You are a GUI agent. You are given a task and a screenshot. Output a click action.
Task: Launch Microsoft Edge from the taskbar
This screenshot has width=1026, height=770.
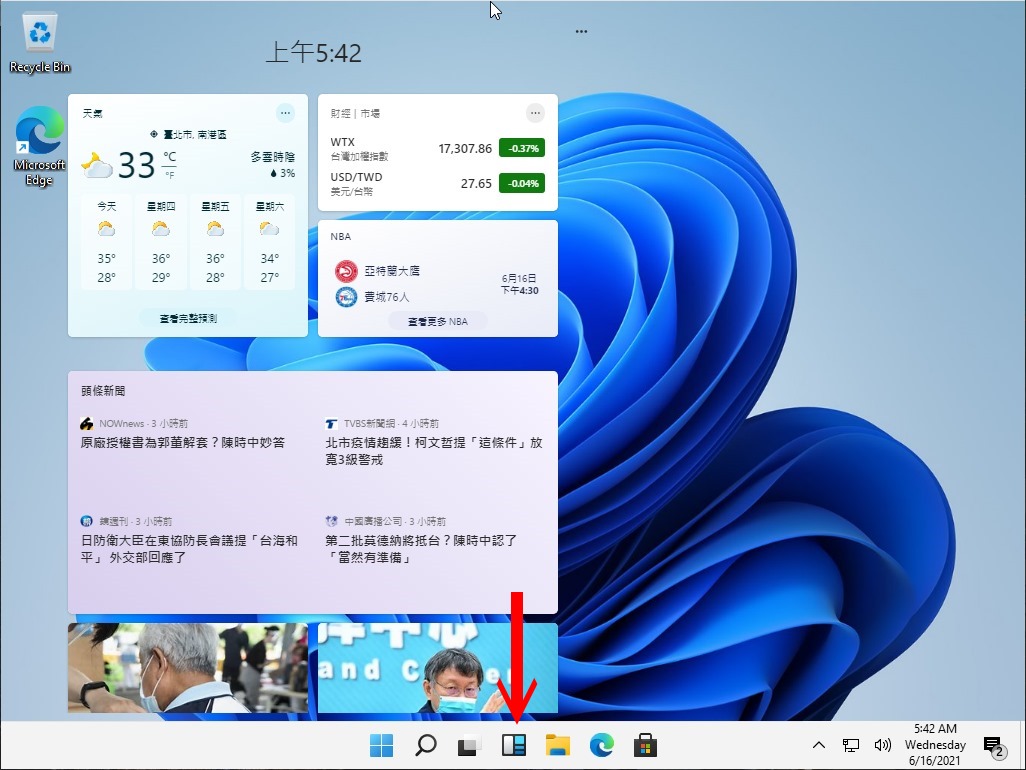(601, 744)
